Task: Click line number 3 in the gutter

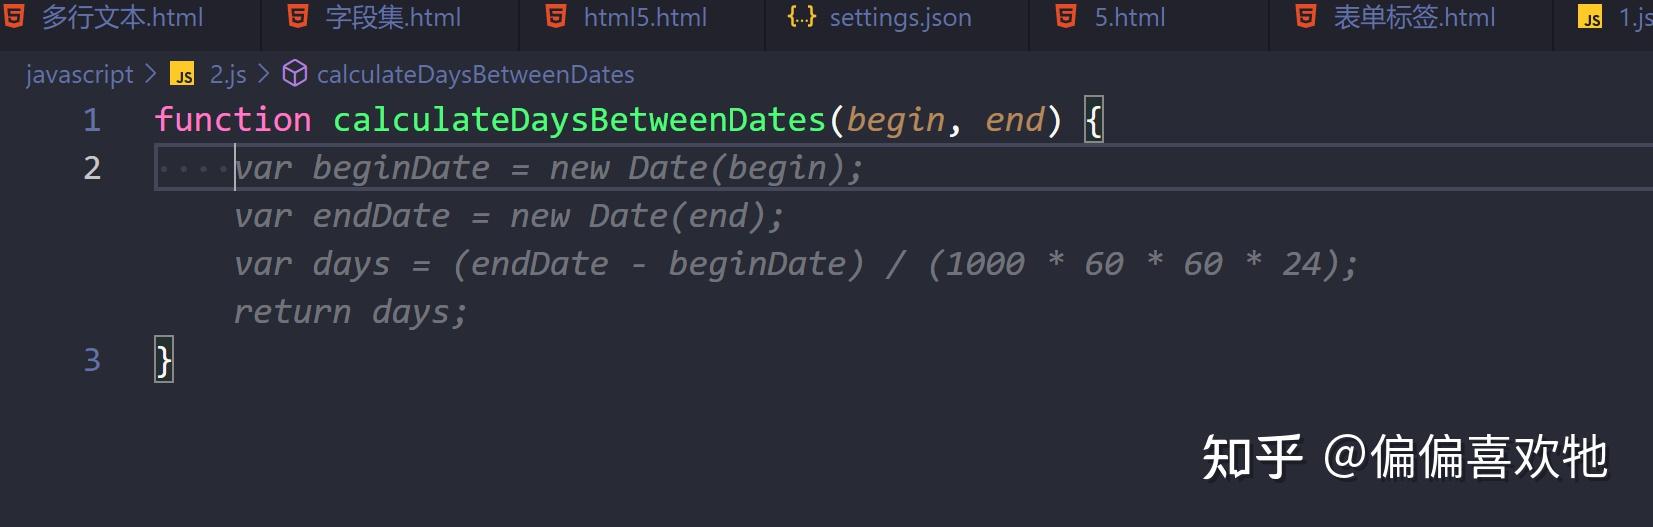Action: point(92,360)
